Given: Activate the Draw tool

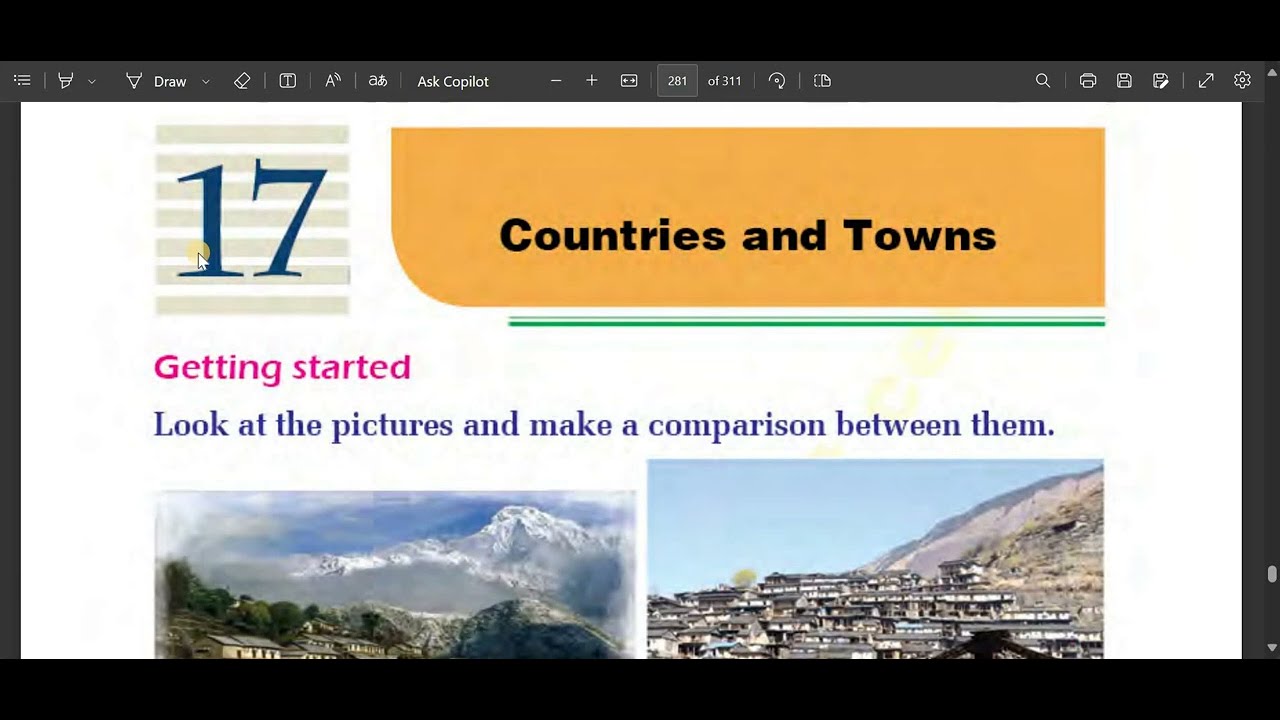Looking at the screenshot, I should (156, 81).
